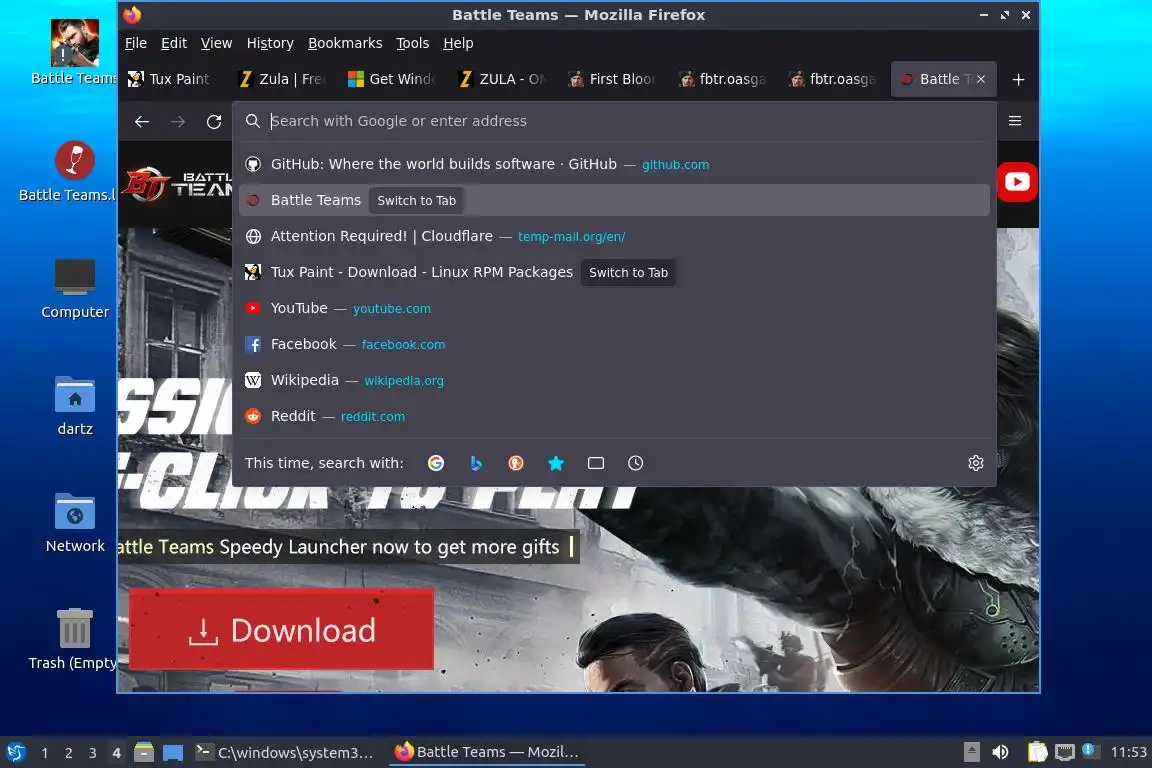The height and width of the screenshot is (768, 1152).
Task: Switch to workspace 3 in taskbar
Action: (93, 753)
